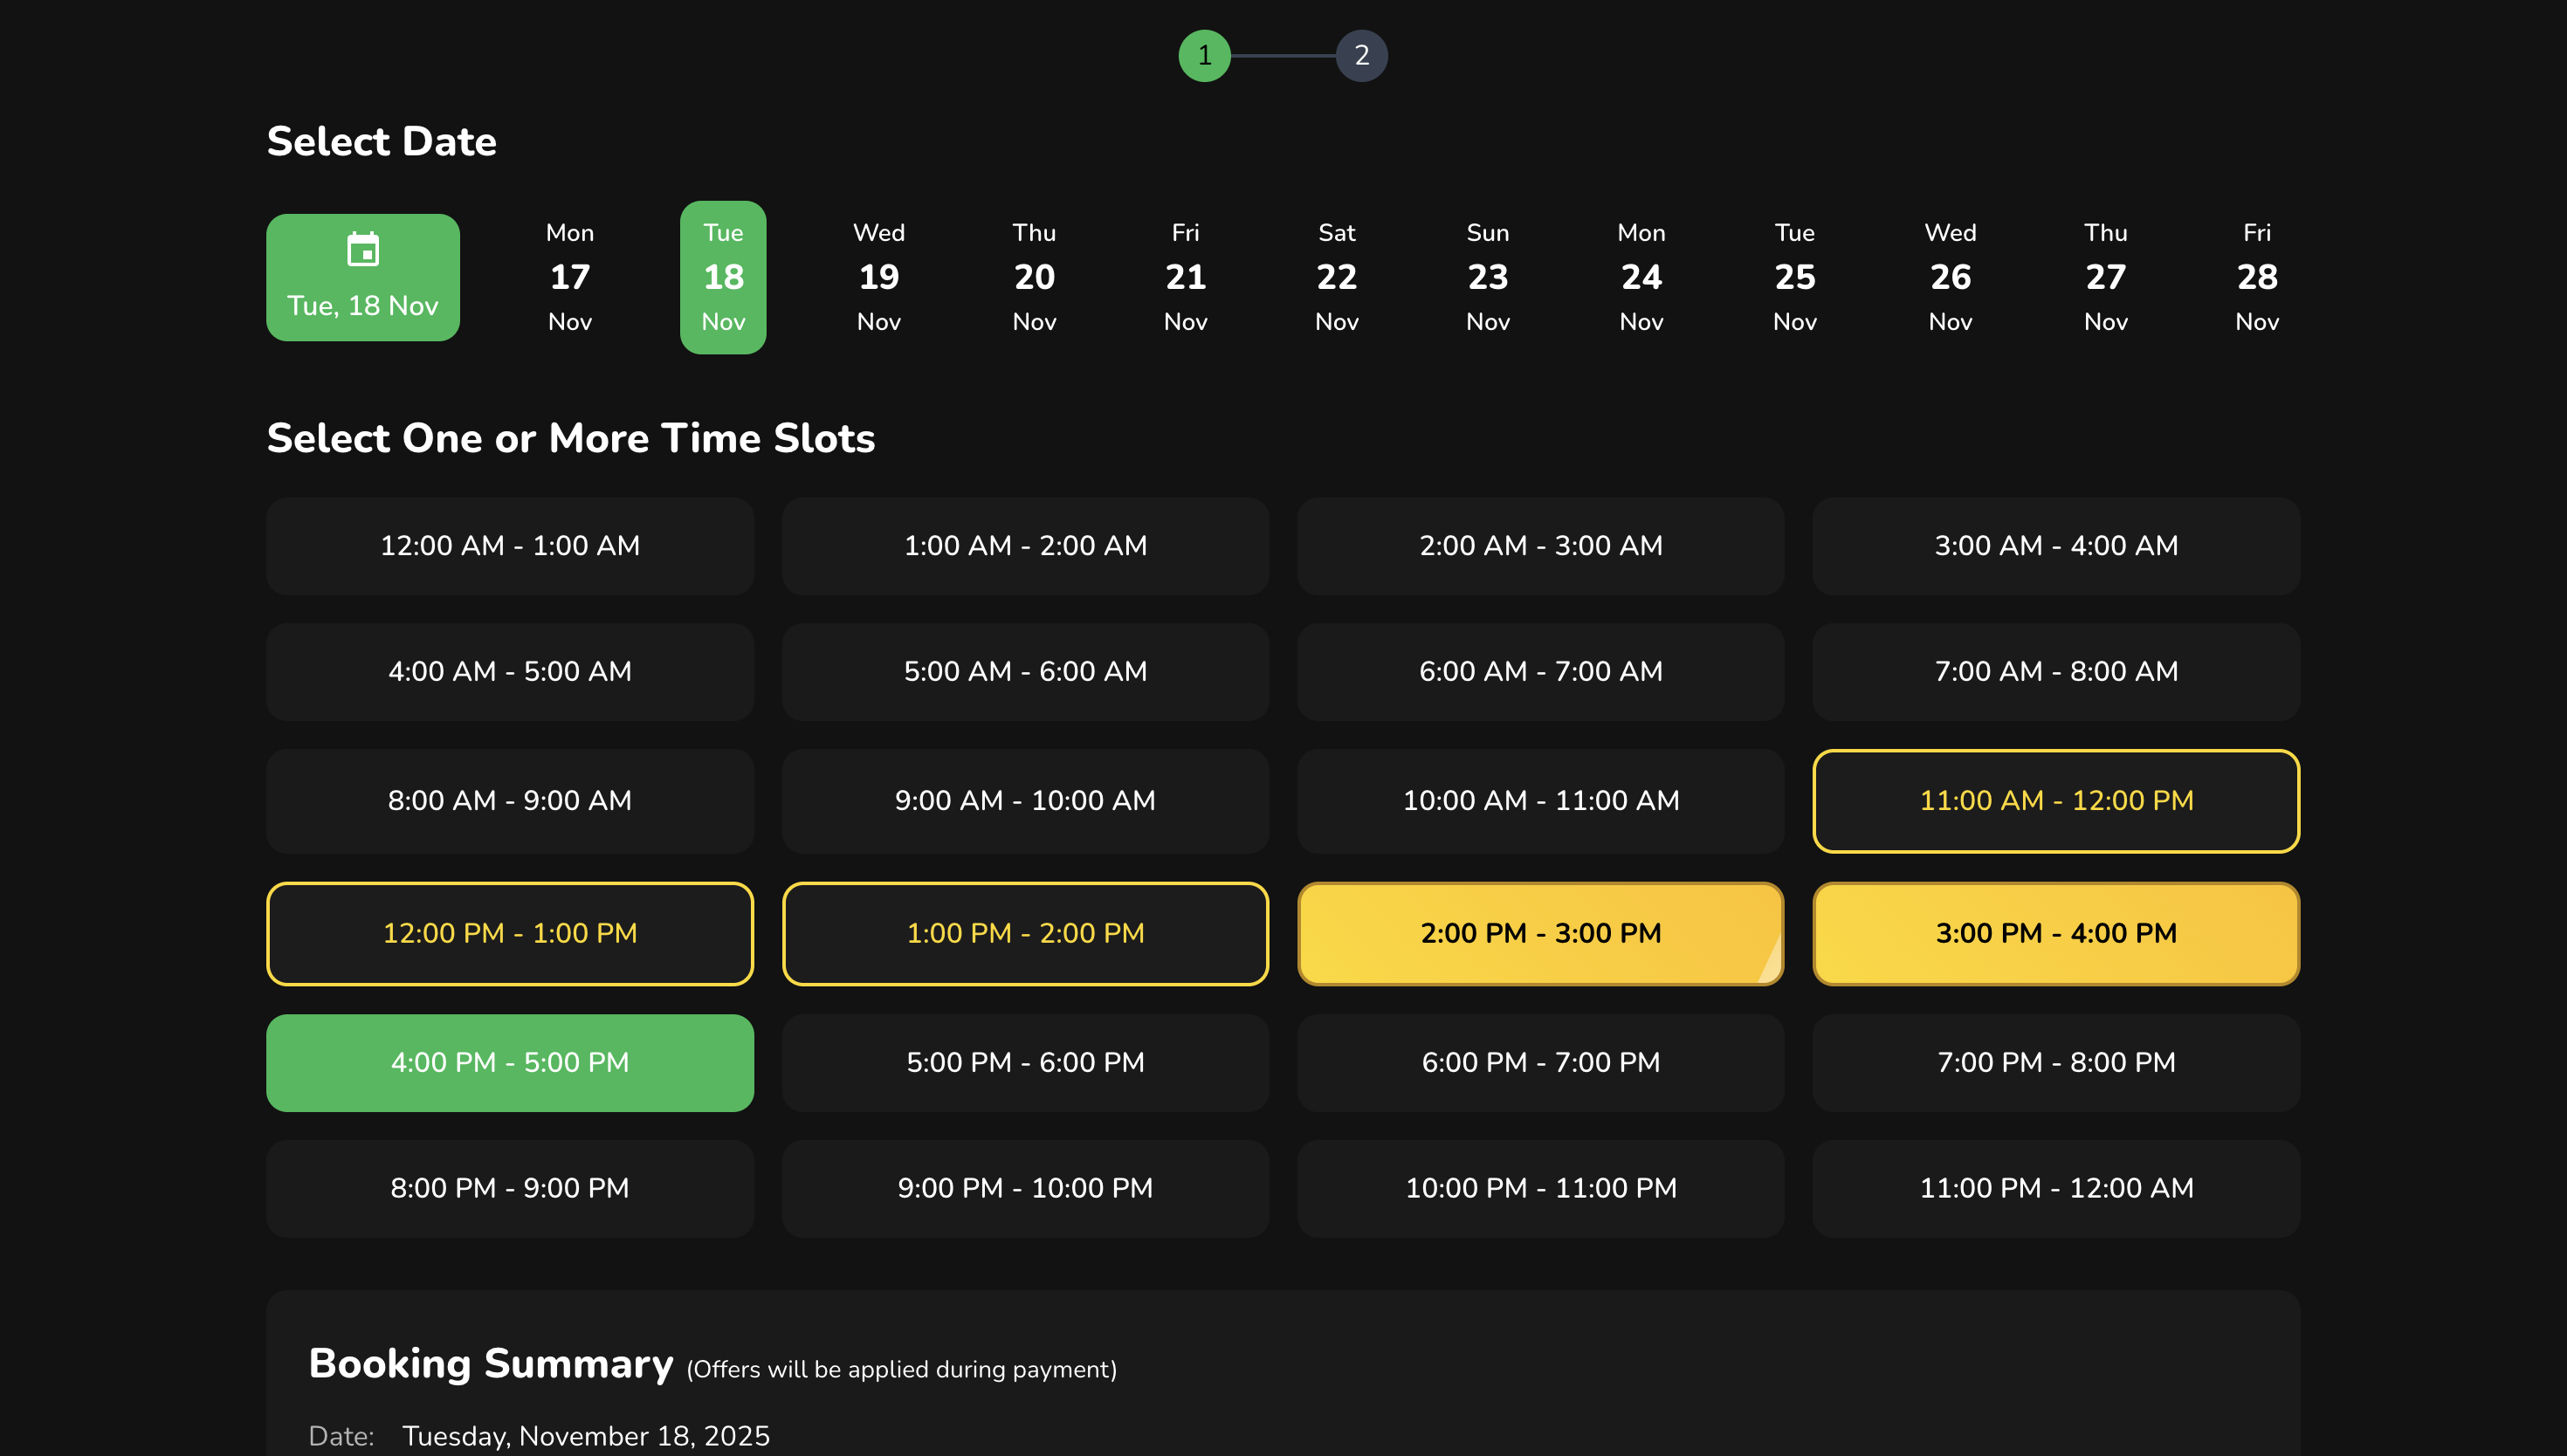The image size is (2567, 1456).
Task: Deselect the 4:00 PM - 5:00 PM slot
Action: pyautogui.click(x=510, y=1062)
